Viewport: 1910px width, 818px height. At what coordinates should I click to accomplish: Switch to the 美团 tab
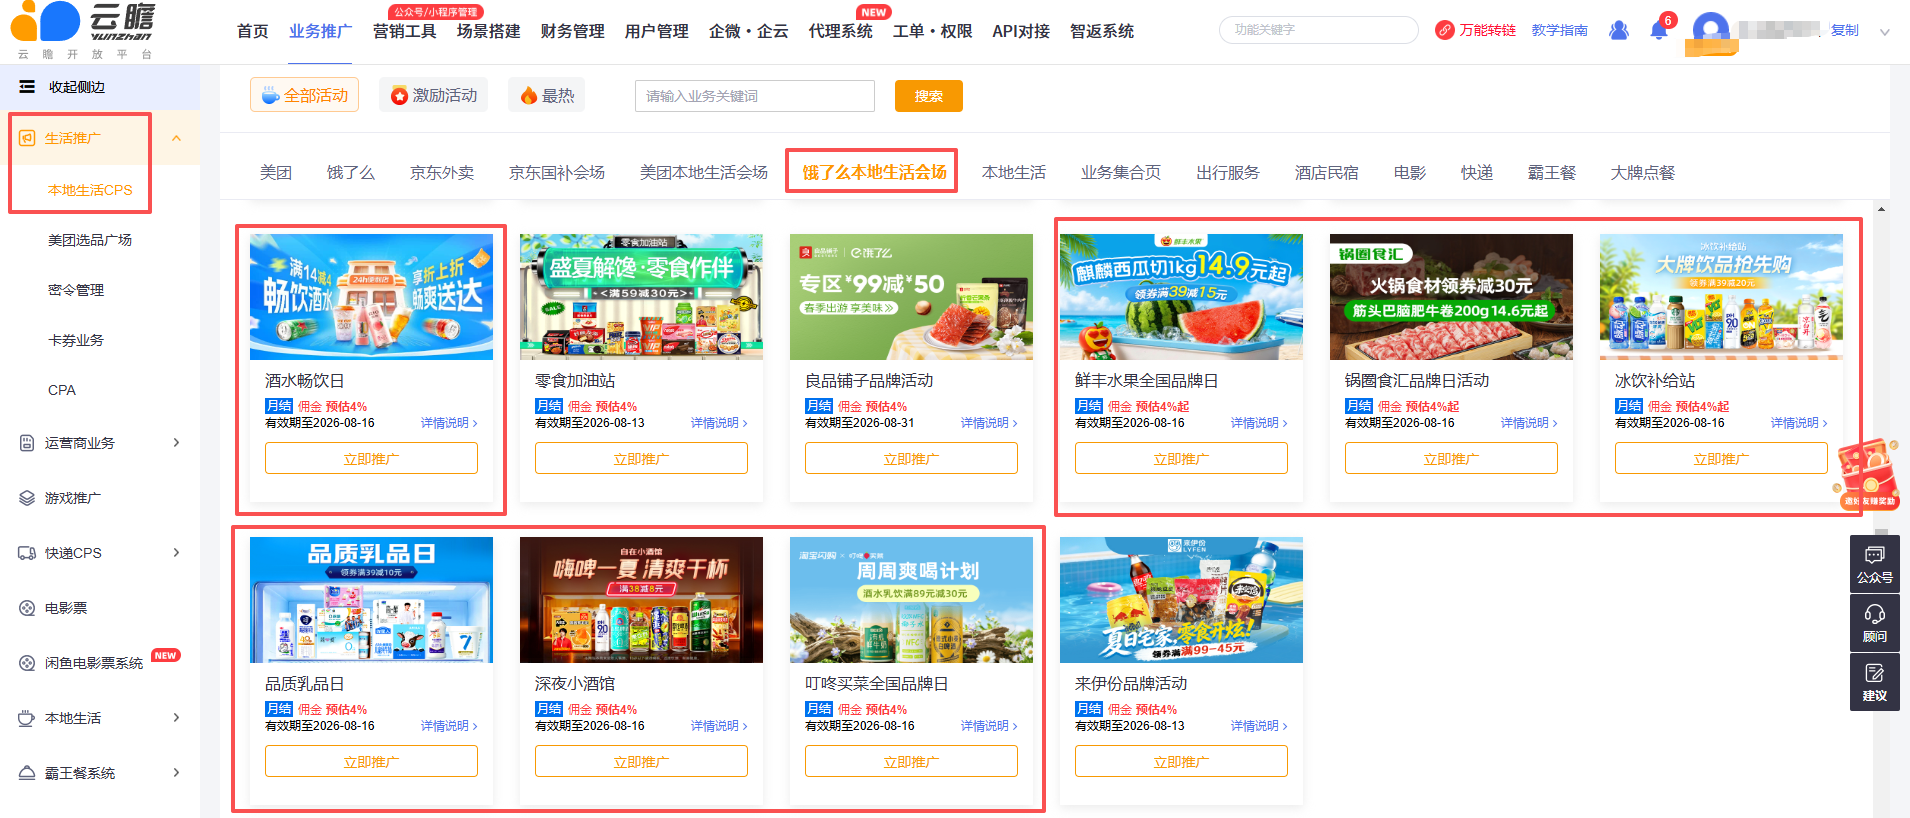tap(276, 172)
